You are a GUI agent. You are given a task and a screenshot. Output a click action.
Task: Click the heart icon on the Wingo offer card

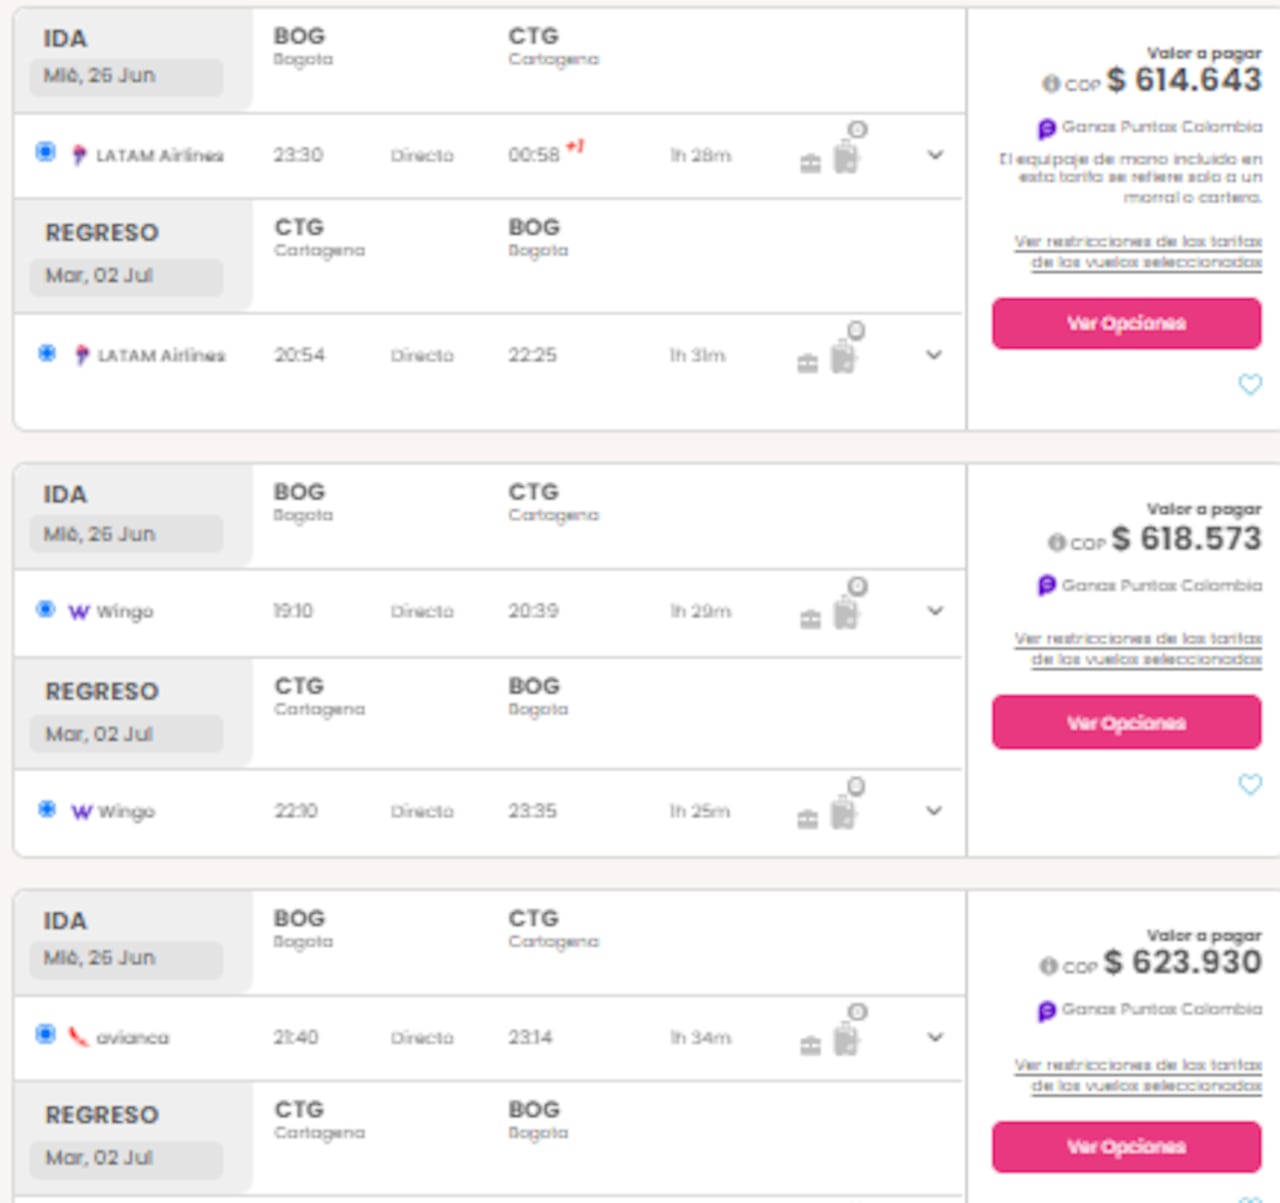pos(1250,786)
